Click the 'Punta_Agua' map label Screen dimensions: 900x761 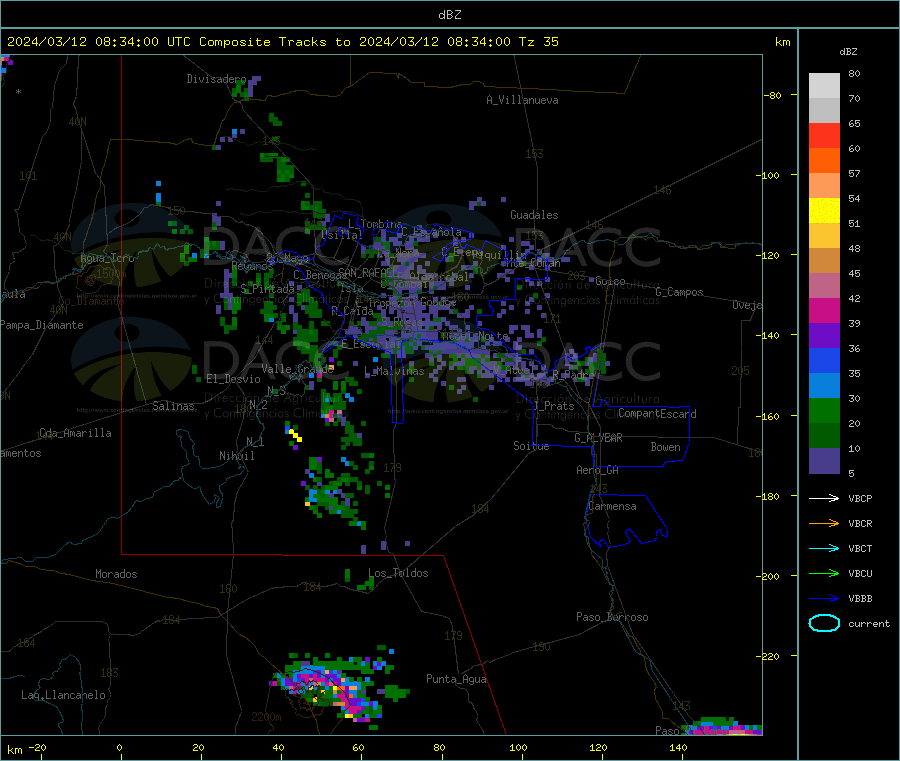click(456, 679)
